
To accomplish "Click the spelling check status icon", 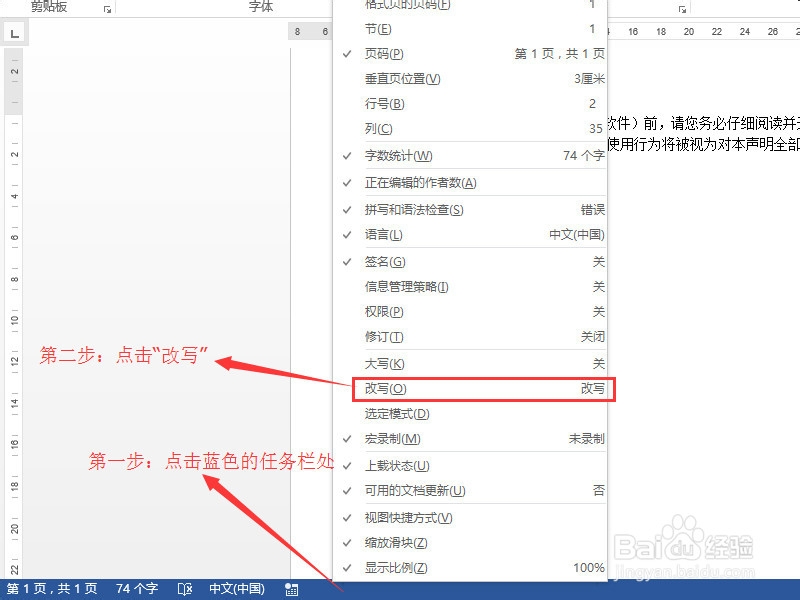I will coord(184,589).
